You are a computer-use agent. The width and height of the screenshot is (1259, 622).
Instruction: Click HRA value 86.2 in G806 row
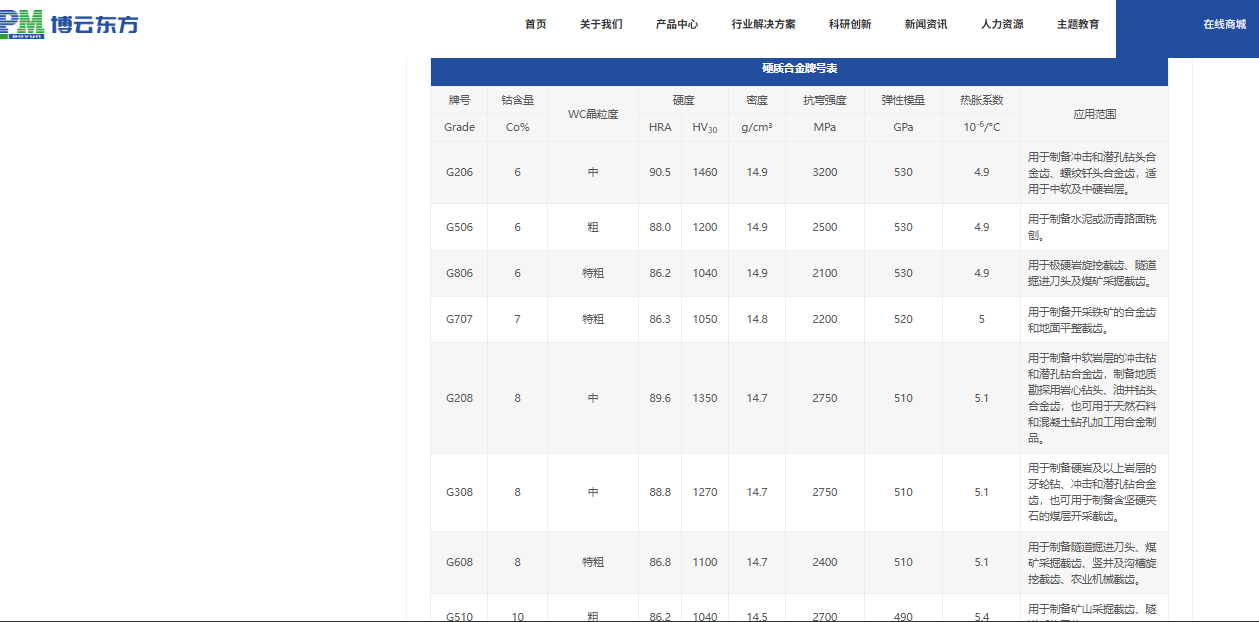[x=660, y=273]
